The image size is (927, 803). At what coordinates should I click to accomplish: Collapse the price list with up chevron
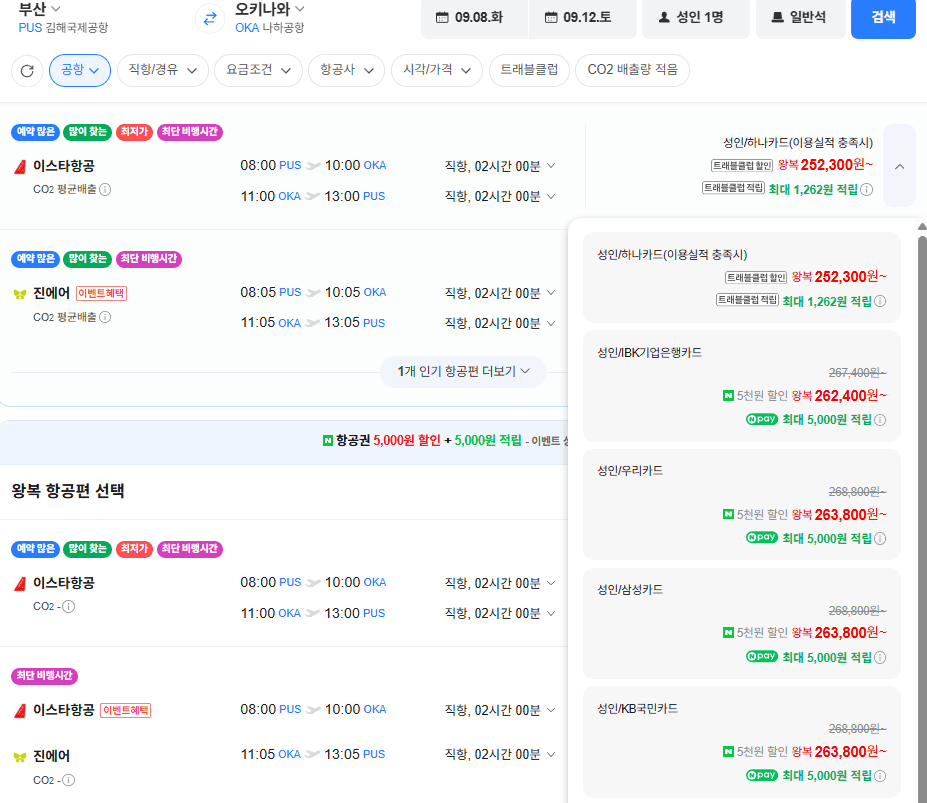(899, 166)
